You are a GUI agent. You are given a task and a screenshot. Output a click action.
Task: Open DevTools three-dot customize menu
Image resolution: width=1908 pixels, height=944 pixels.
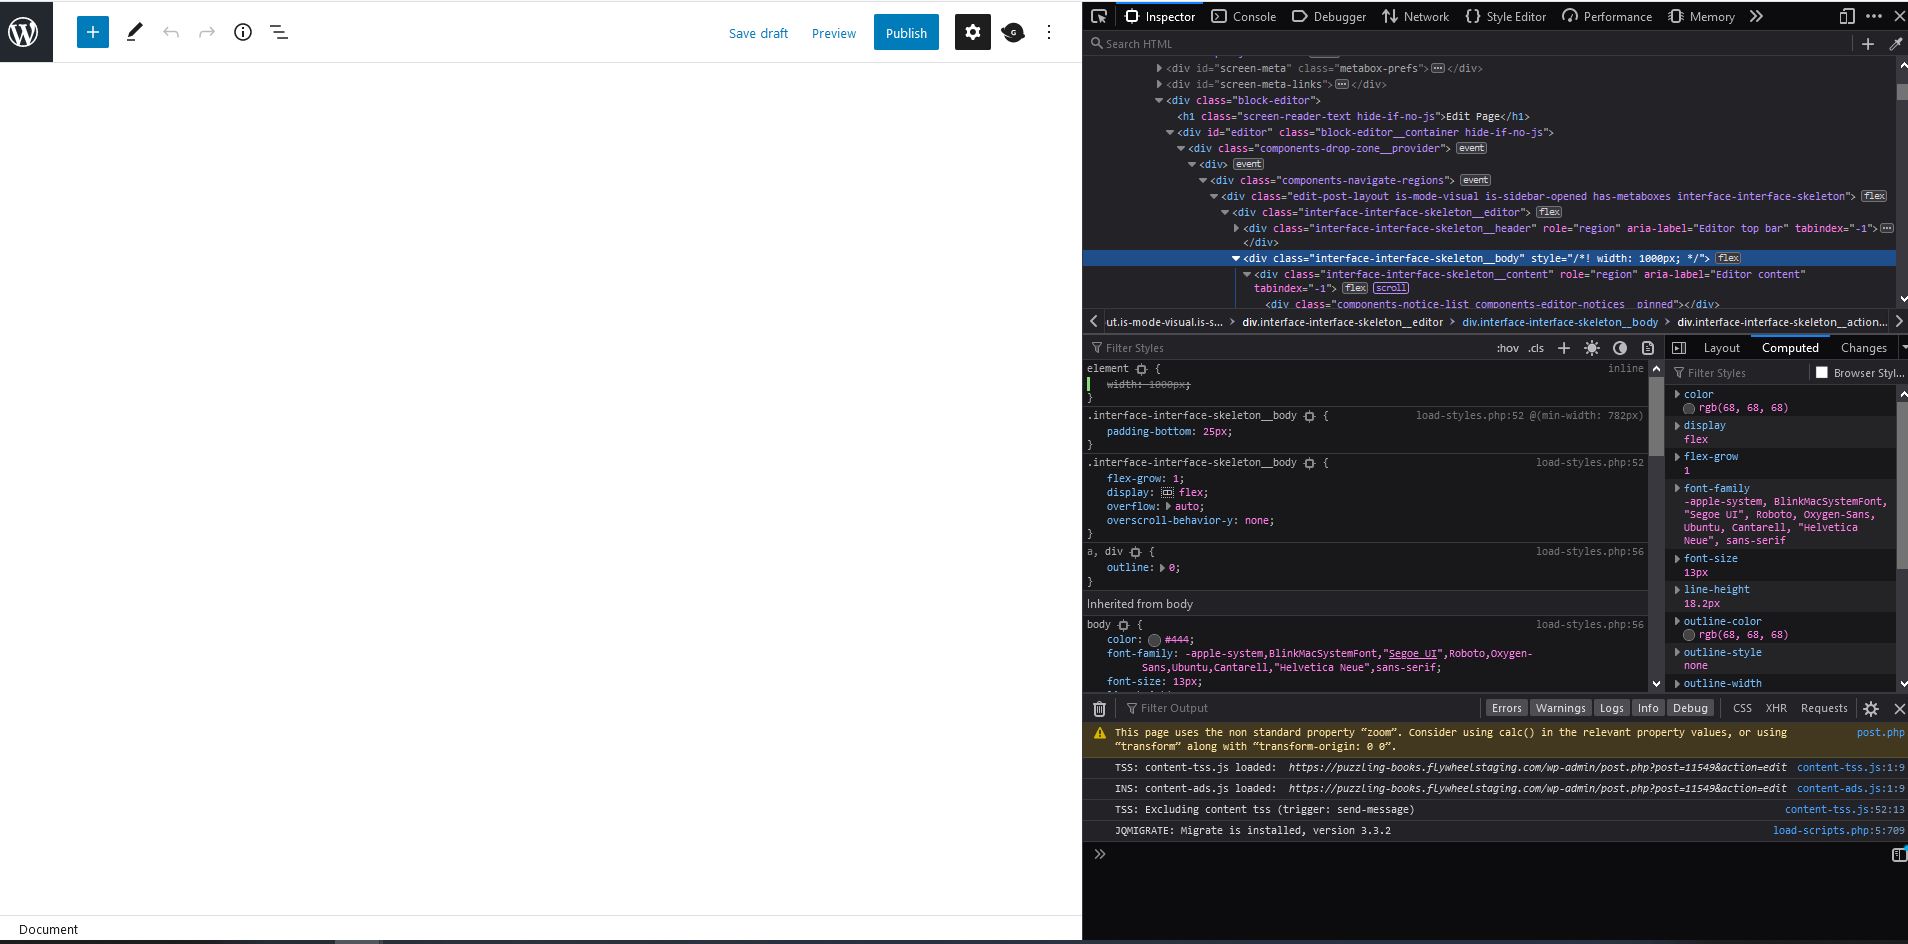tap(1874, 16)
